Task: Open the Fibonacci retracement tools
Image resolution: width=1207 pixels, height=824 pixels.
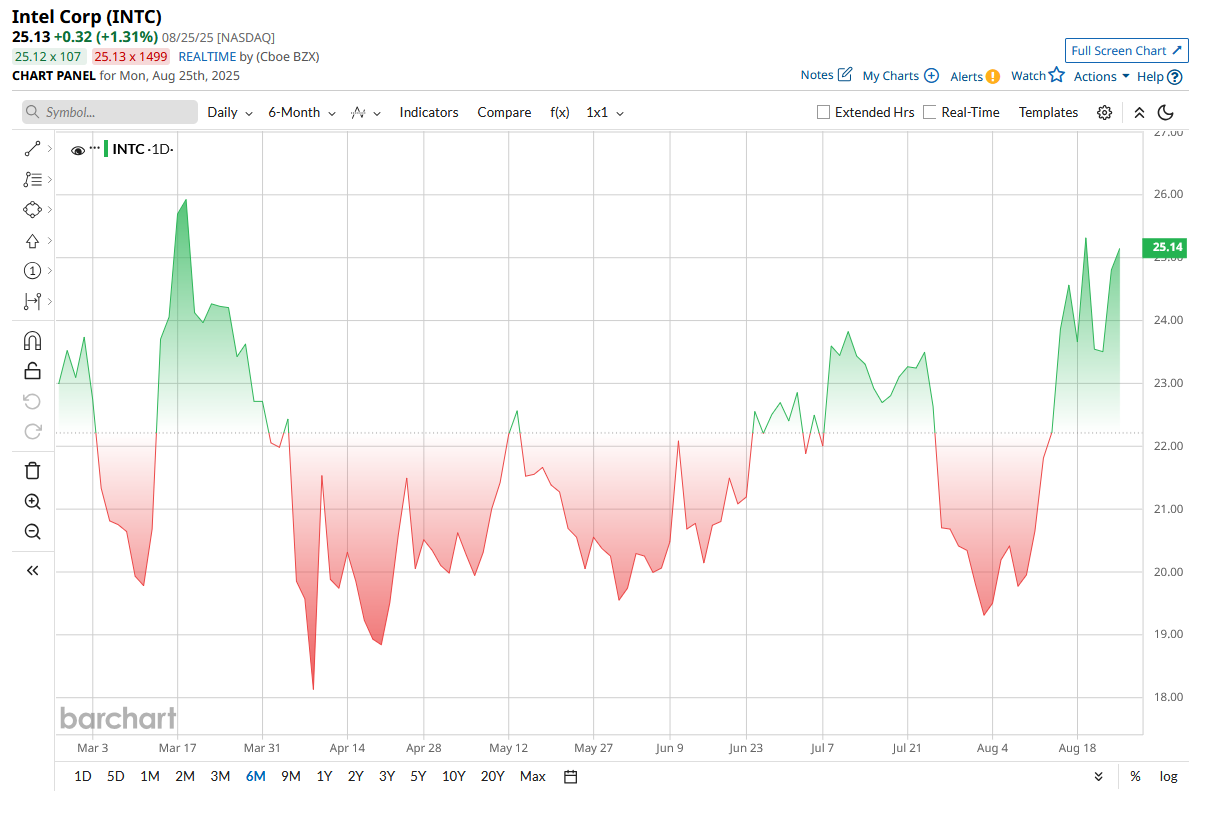Action: [32, 180]
